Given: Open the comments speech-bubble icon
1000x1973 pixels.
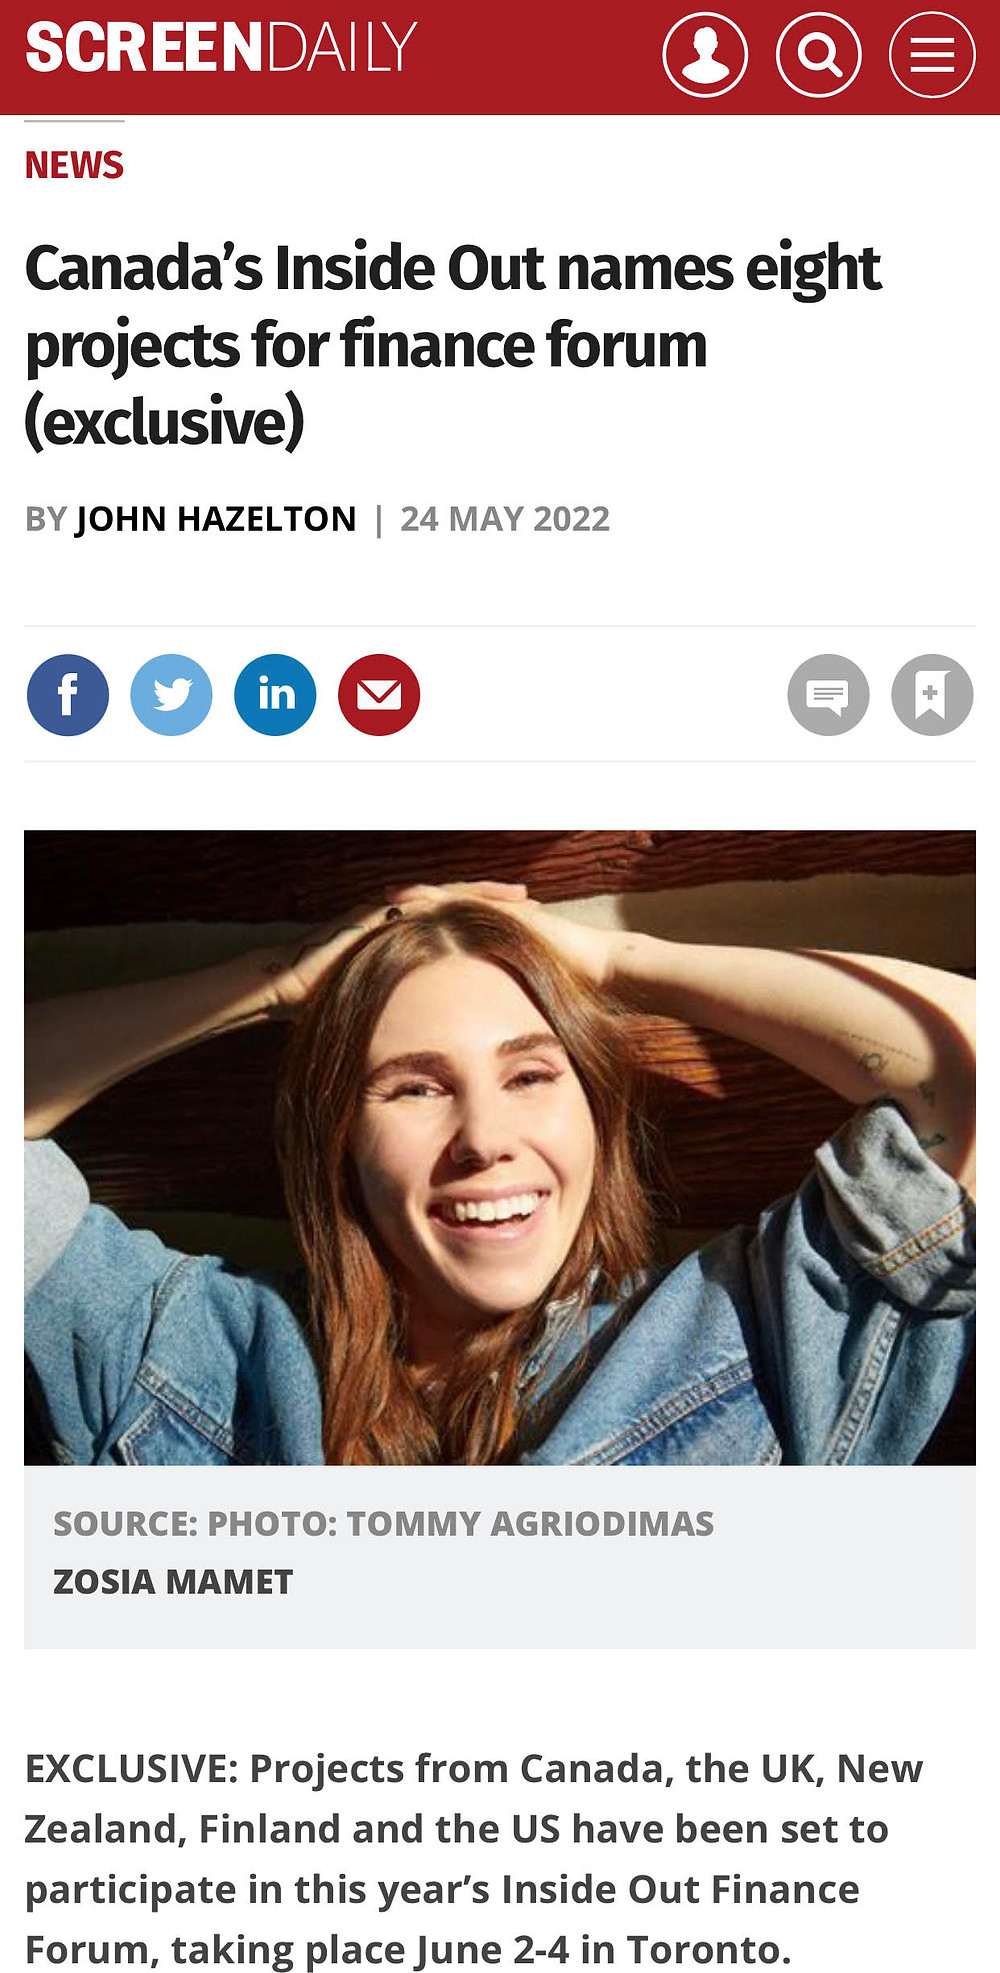Looking at the screenshot, I should (828, 695).
